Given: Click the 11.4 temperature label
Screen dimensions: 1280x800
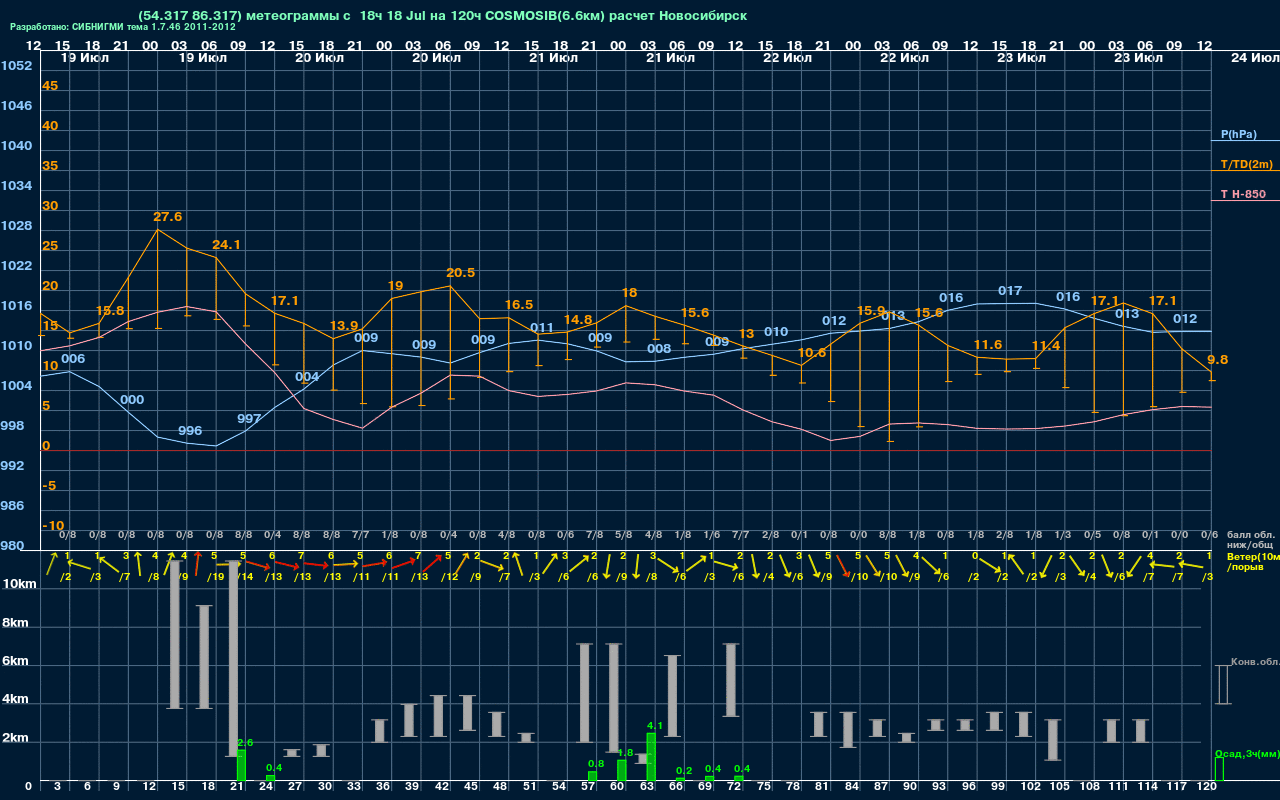Looking at the screenshot, I should pyautogui.click(x=1046, y=346).
